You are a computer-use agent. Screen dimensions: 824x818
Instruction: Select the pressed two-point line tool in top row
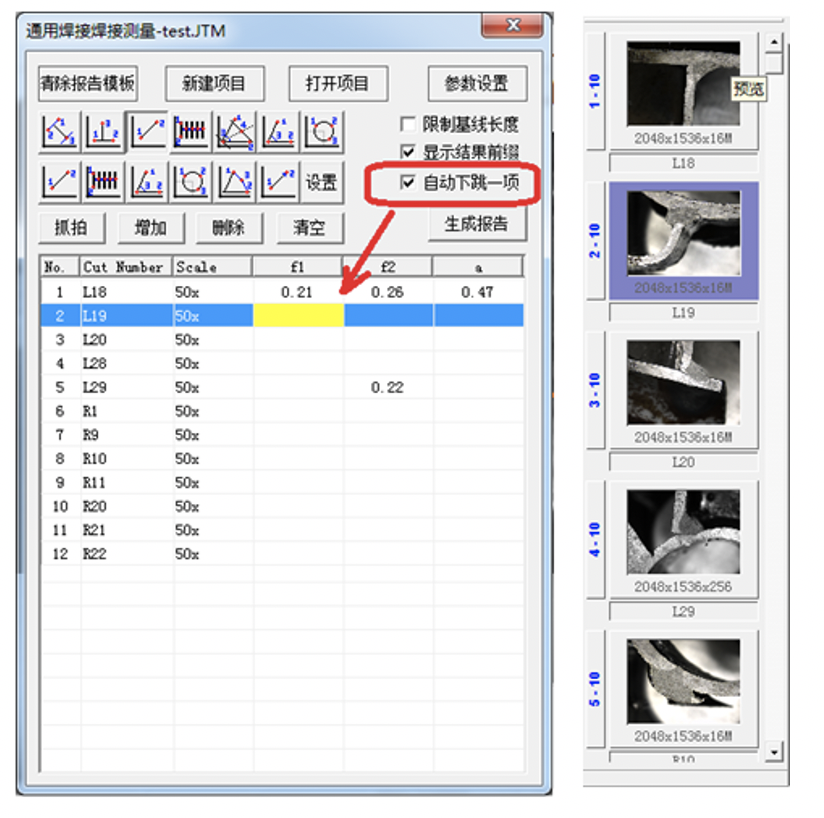[x=147, y=131]
